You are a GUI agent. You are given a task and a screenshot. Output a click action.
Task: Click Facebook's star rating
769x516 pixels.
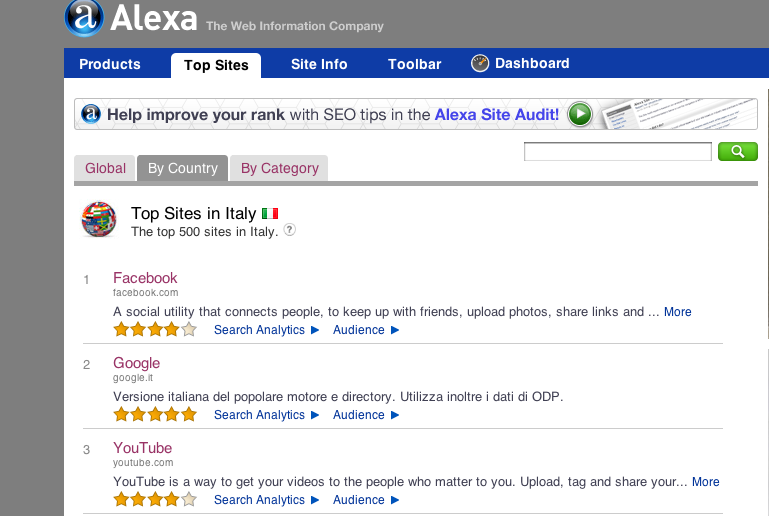[x=155, y=329]
